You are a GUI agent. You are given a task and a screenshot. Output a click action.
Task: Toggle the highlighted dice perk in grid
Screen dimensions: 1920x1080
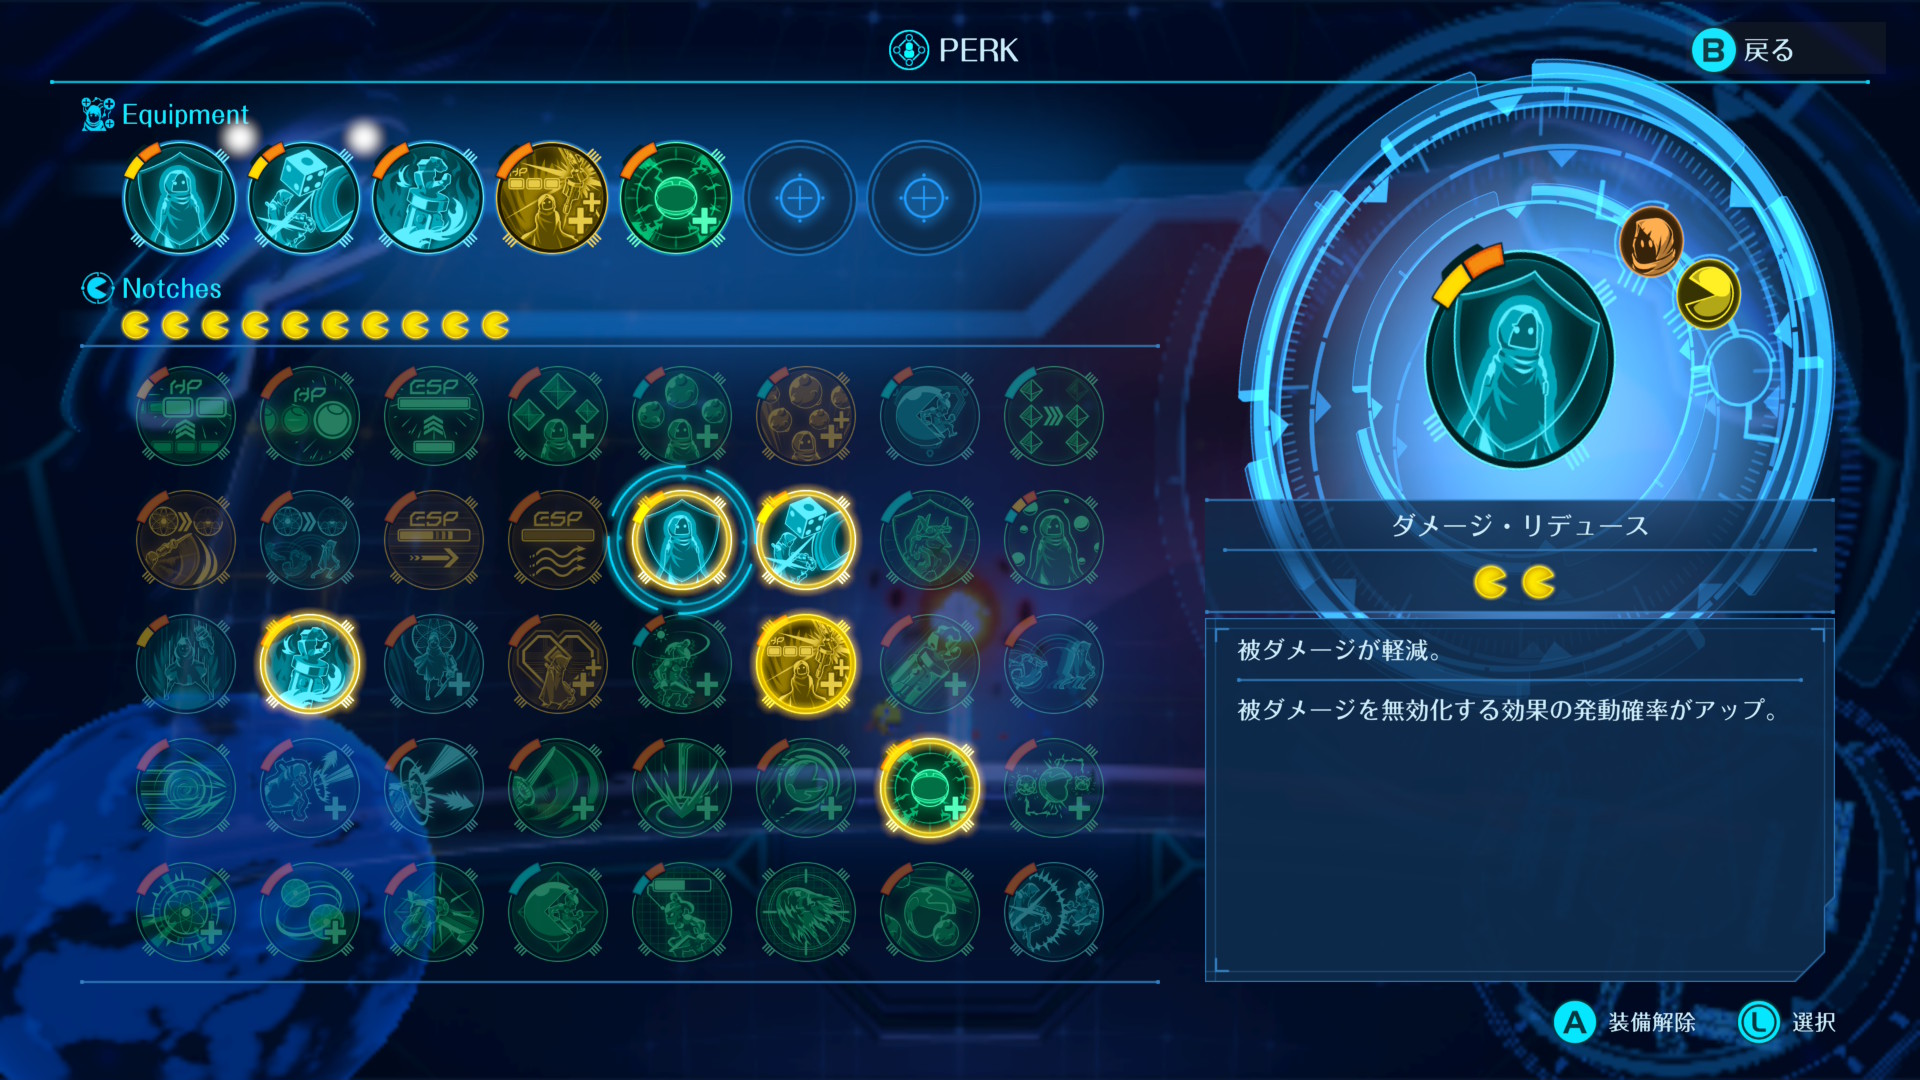tap(806, 540)
